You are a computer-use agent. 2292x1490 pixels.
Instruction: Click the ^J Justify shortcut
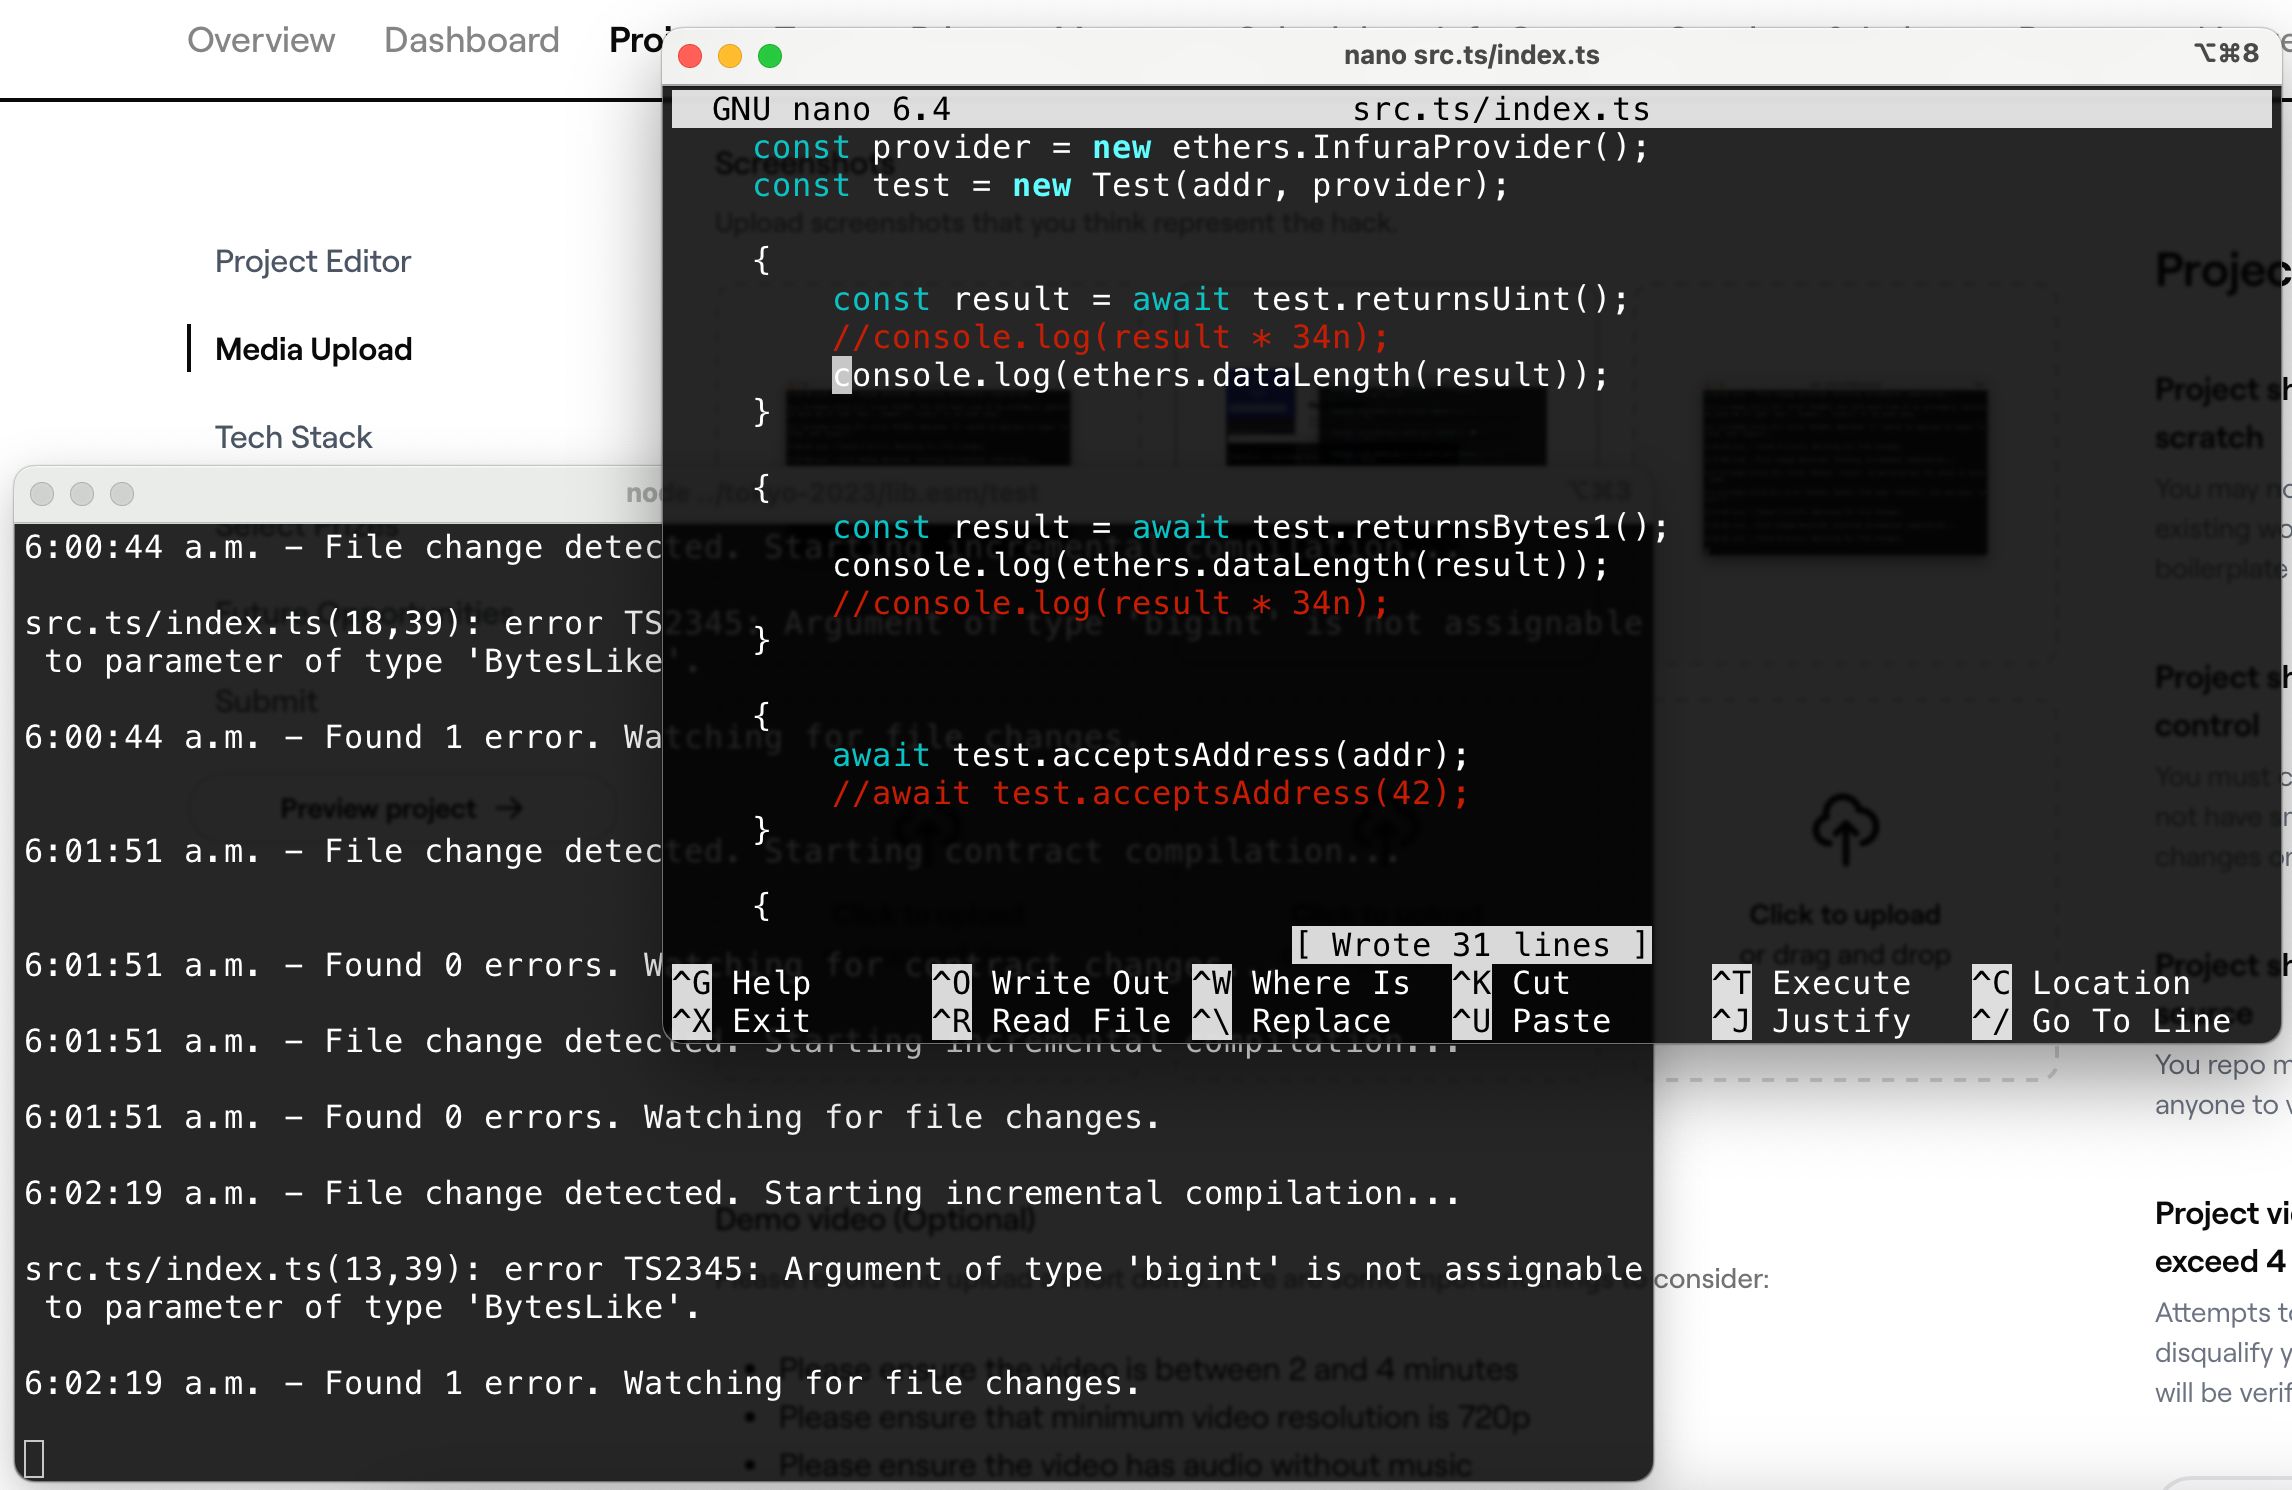click(1811, 1021)
